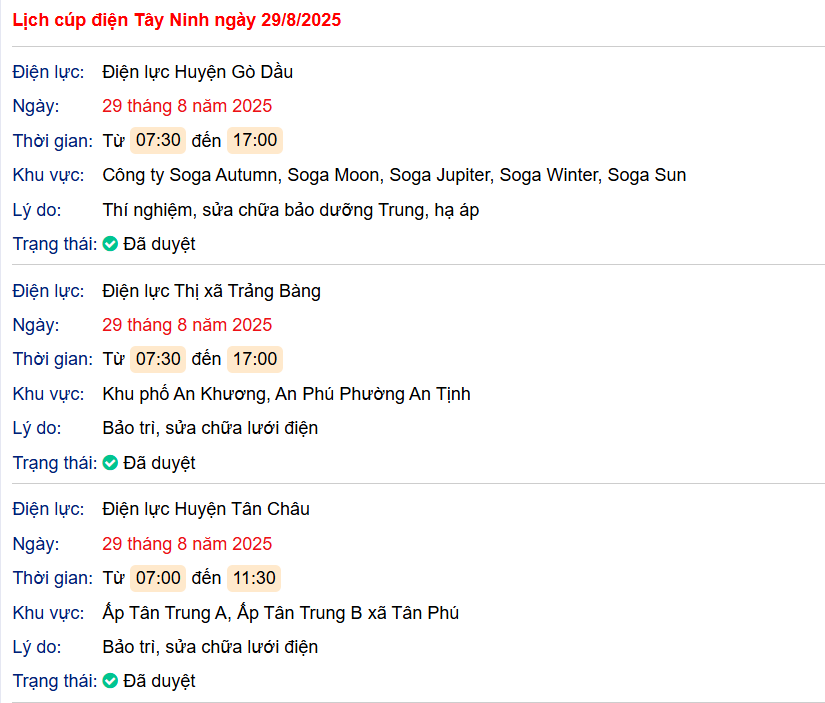Click the red date under Trảng Bàng entry

point(187,325)
